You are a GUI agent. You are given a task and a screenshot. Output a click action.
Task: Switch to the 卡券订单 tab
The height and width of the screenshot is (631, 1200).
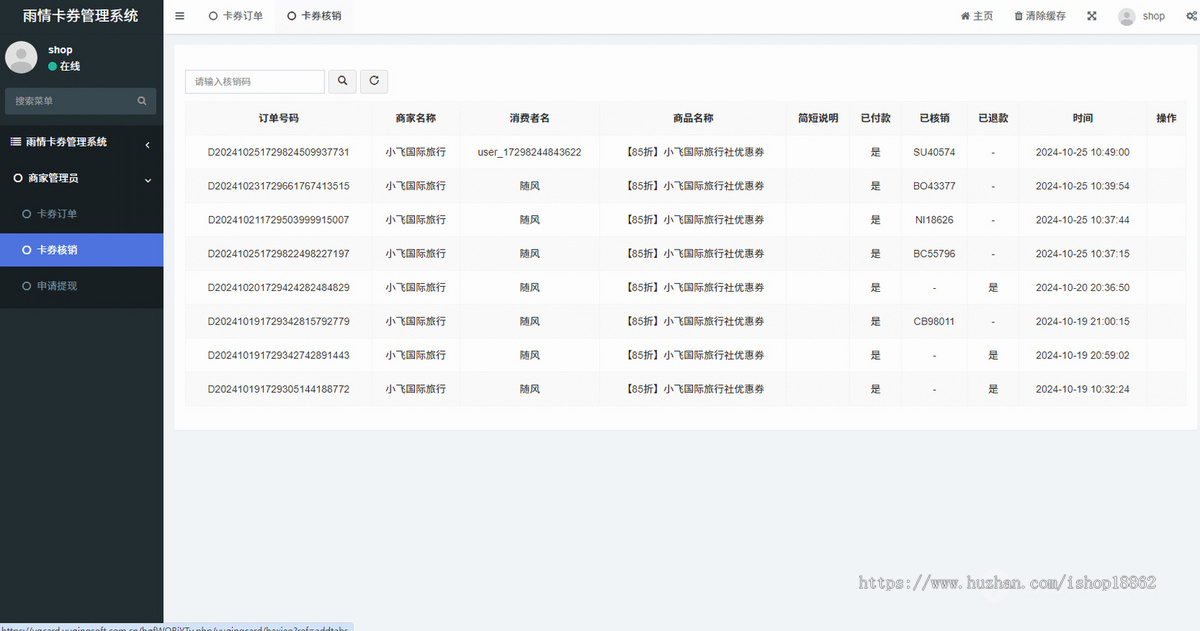[x=236, y=16]
